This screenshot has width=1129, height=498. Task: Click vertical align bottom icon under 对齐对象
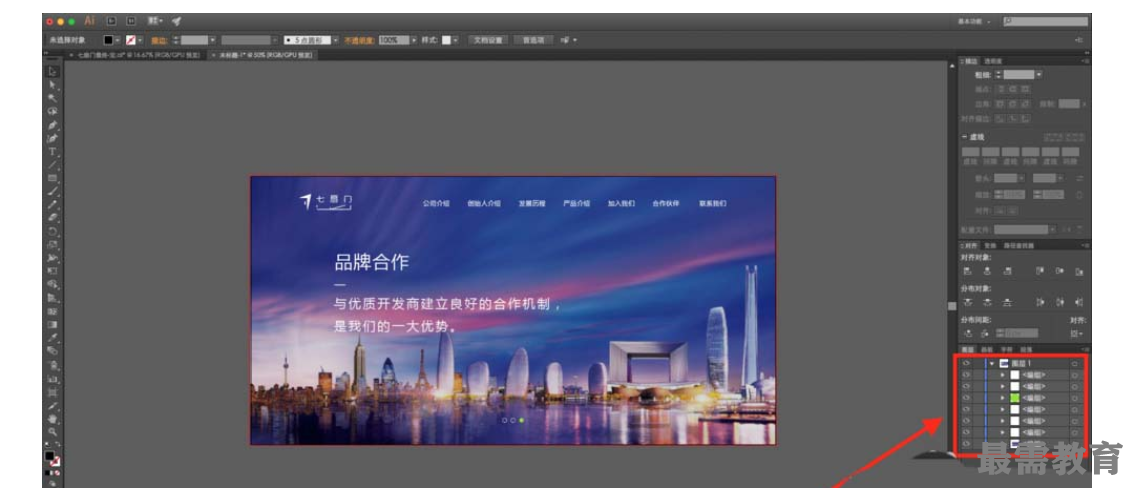(1079, 271)
